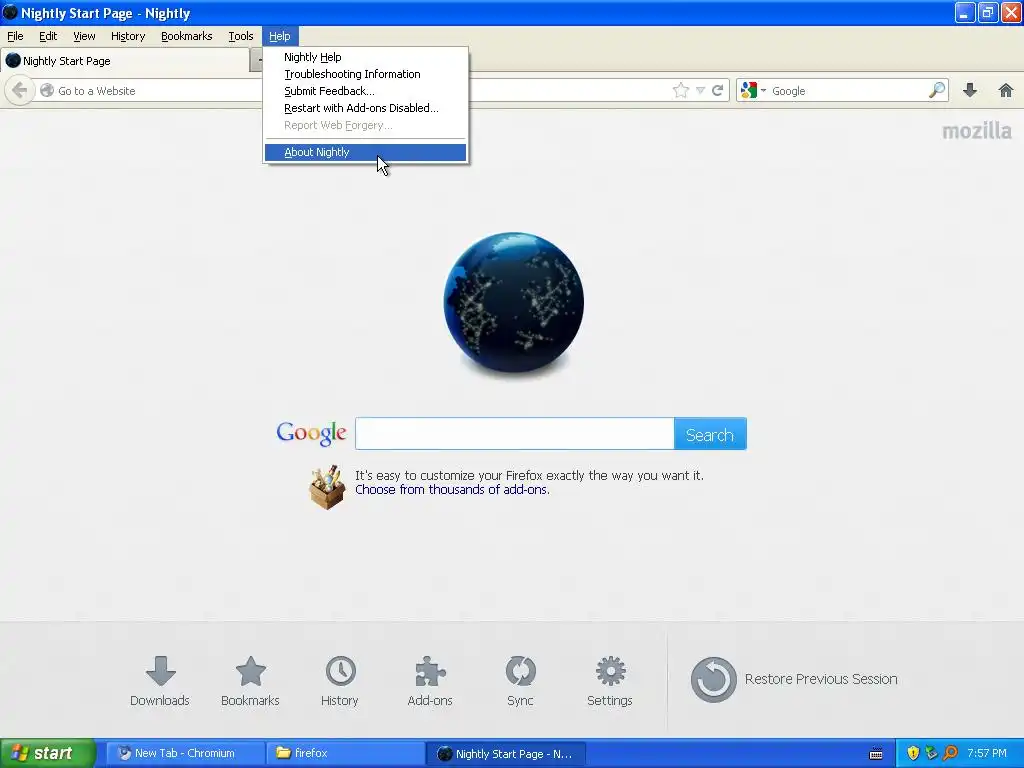The width and height of the screenshot is (1024, 768).
Task: Focus the Google search text field
Action: click(x=515, y=434)
